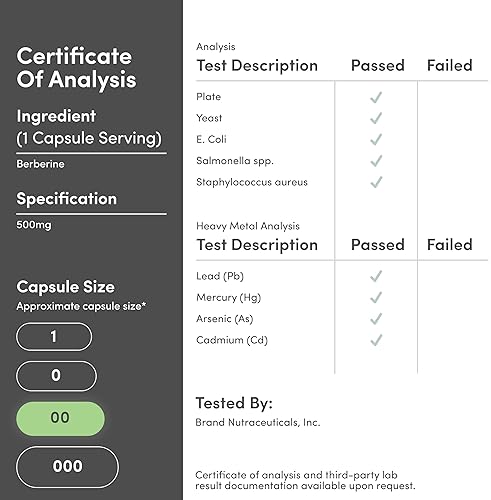
Task: Click the 500mg specification value
Action: tap(34, 225)
